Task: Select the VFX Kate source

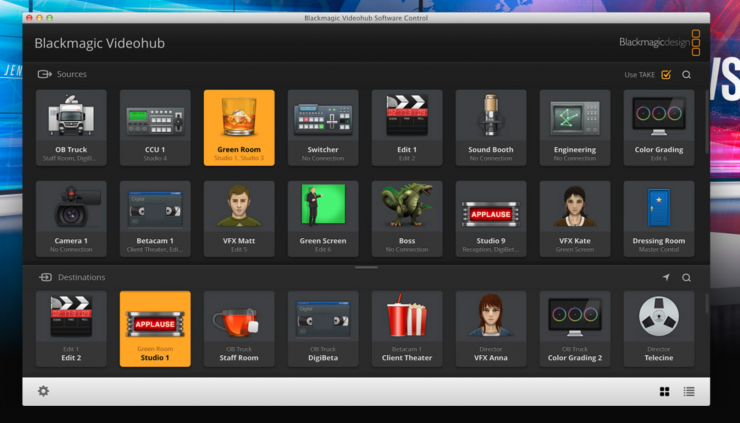Action: pos(575,219)
